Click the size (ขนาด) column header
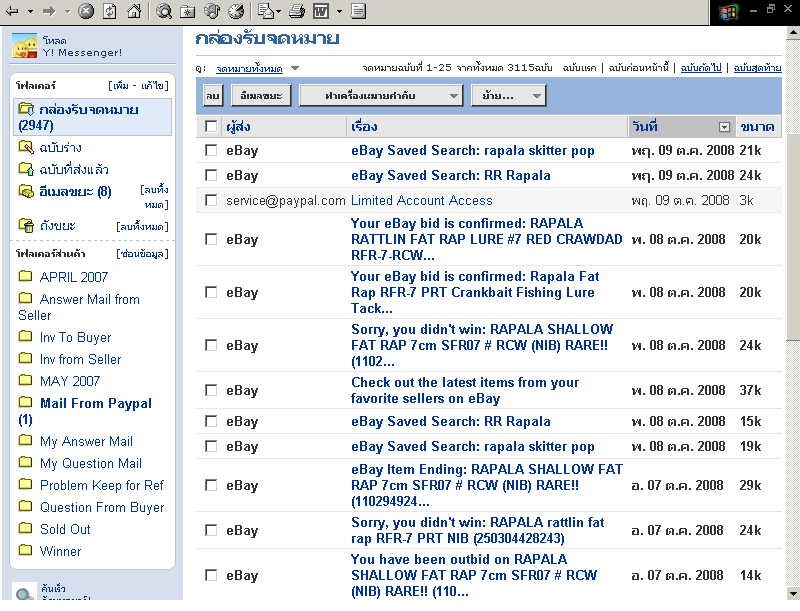Viewport: 800px width, 611px height. coord(757,126)
